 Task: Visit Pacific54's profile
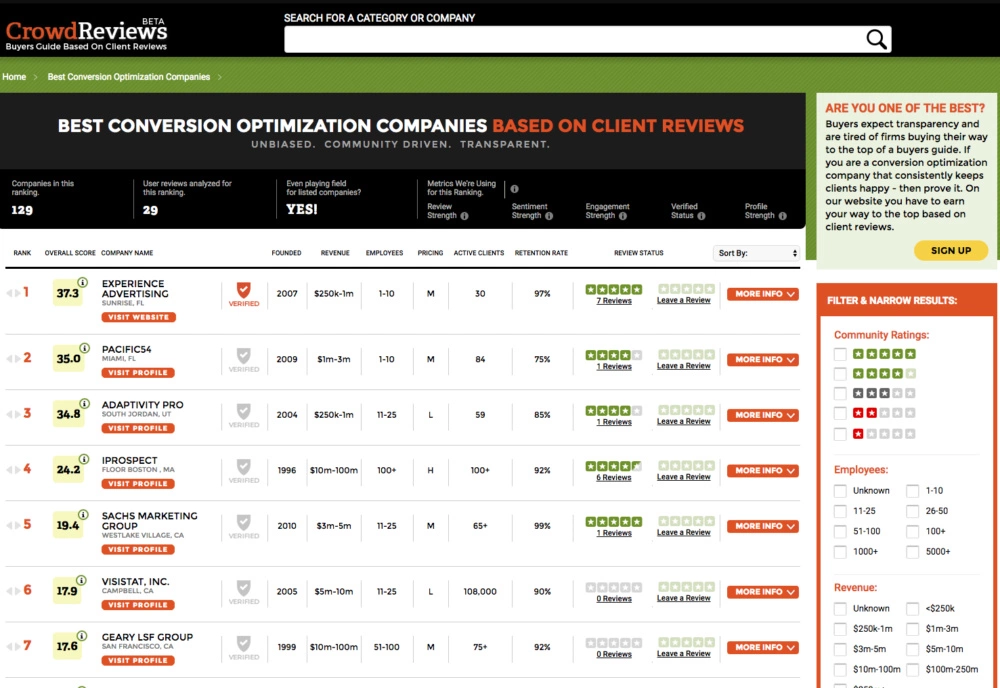138,372
